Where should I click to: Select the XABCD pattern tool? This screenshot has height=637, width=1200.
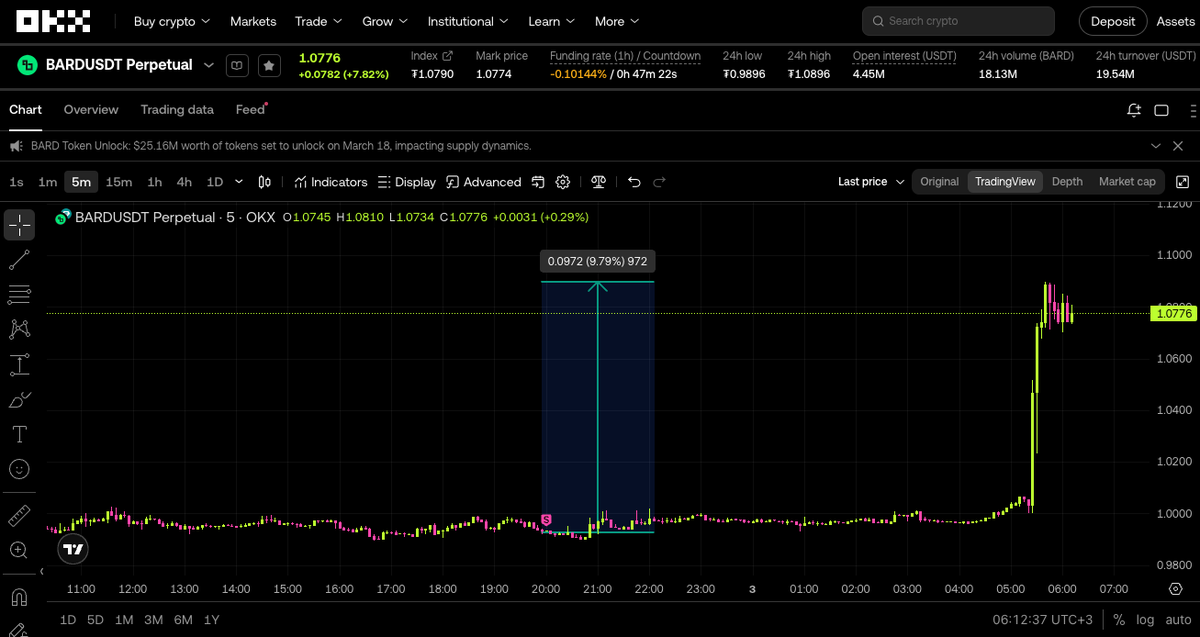tap(19, 329)
